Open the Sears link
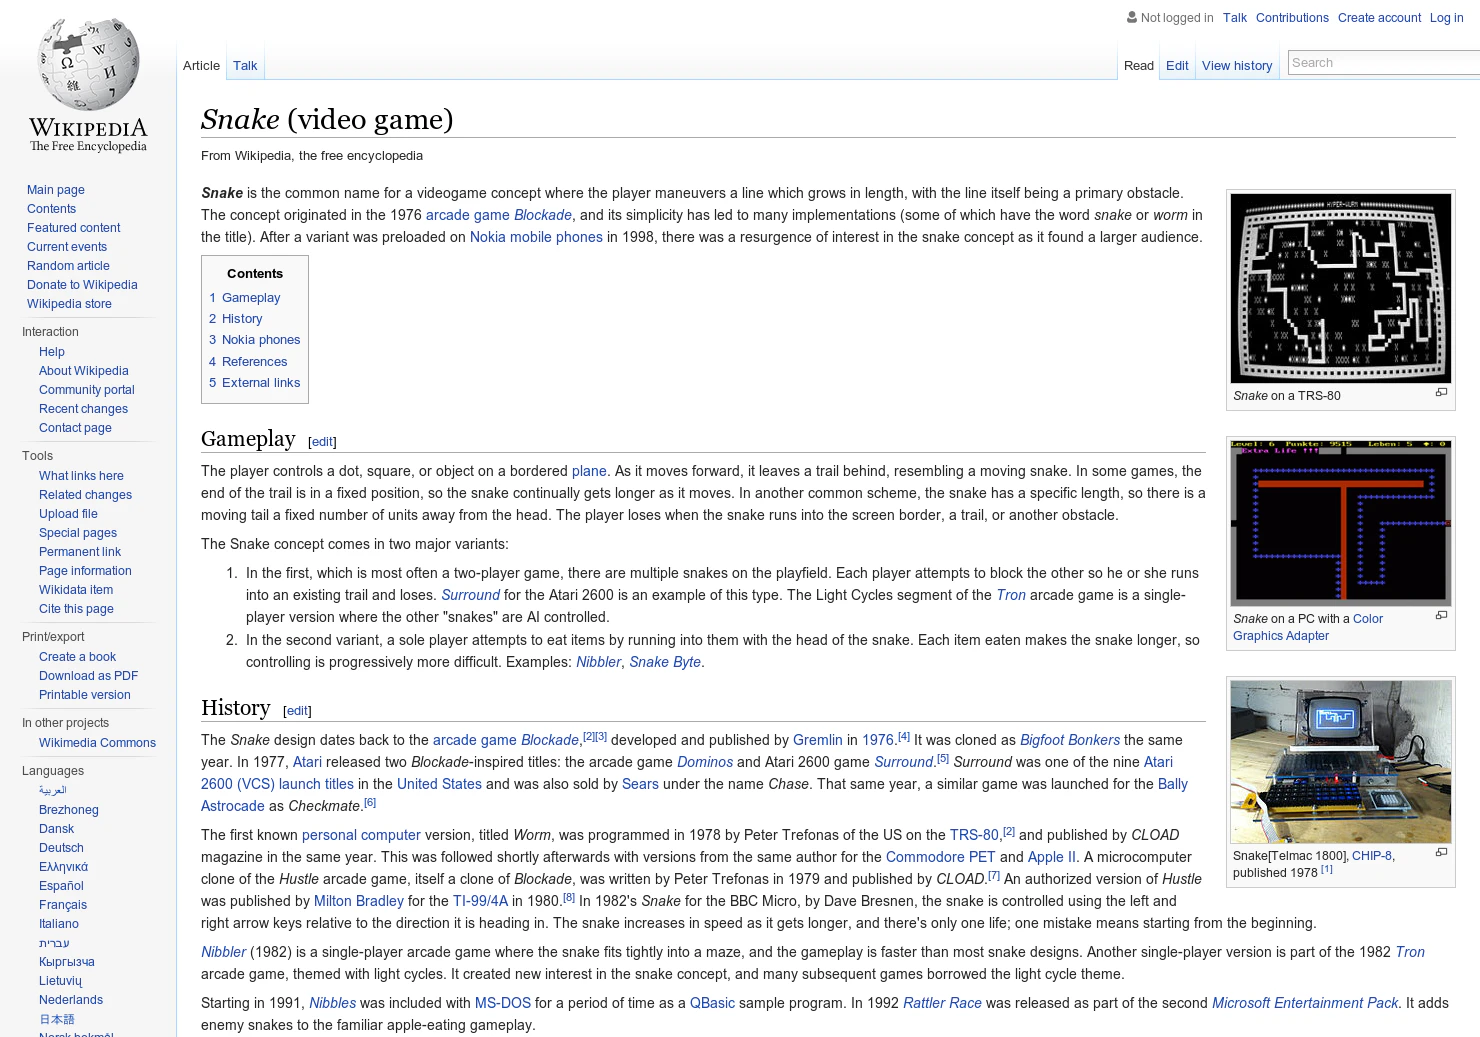This screenshot has width=1480, height=1037. [x=640, y=784]
